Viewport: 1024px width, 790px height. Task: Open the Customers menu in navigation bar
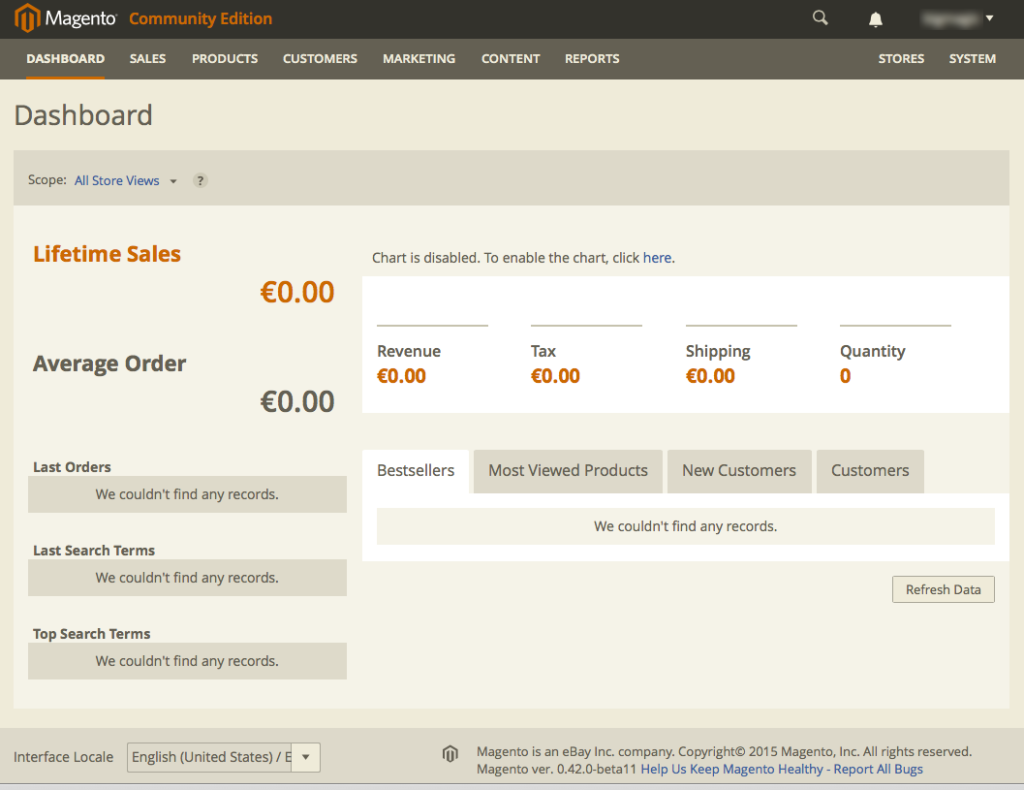point(320,59)
